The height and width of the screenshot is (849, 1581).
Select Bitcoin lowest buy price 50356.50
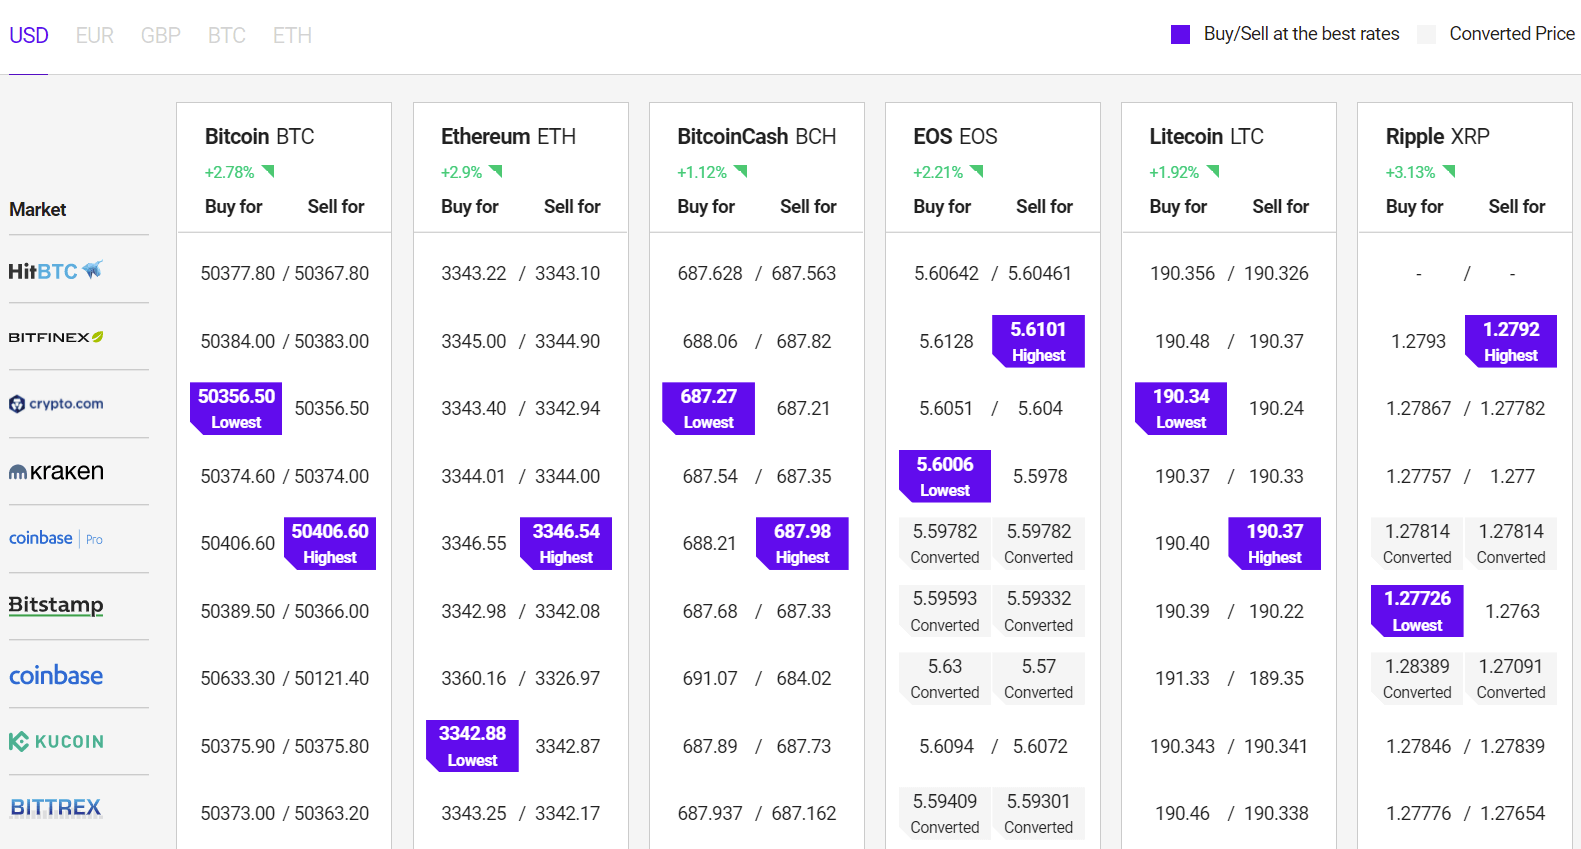[236, 408]
